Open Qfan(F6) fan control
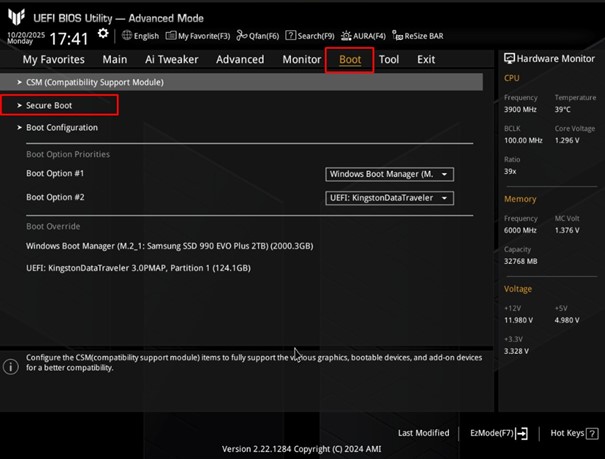The height and width of the screenshot is (459, 605). pyautogui.click(x=261, y=36)
